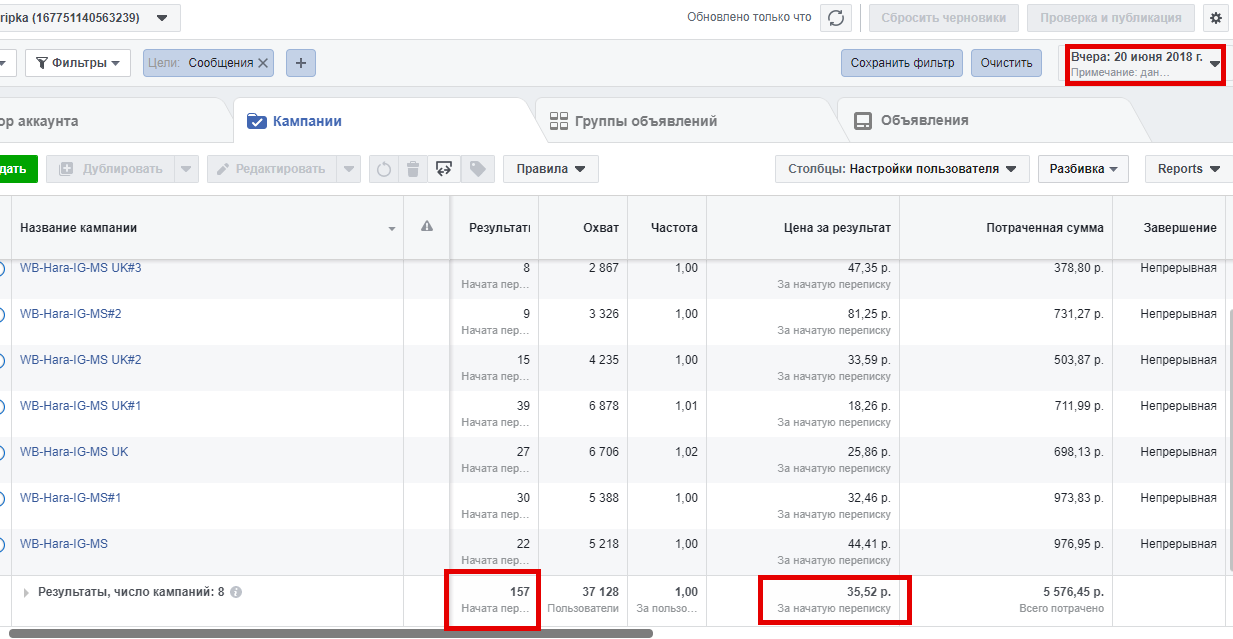Expand the results summary row triangle

[x=26, y=593]
